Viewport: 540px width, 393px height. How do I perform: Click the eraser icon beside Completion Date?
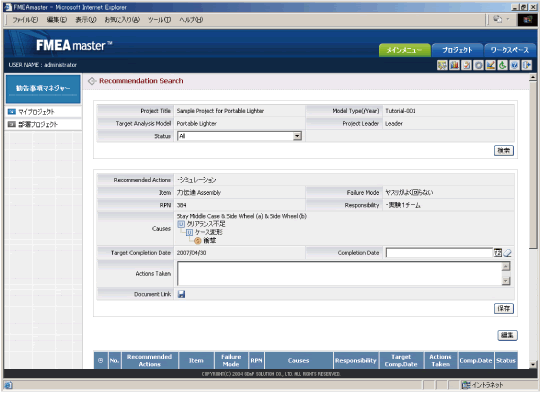point(507,253)
